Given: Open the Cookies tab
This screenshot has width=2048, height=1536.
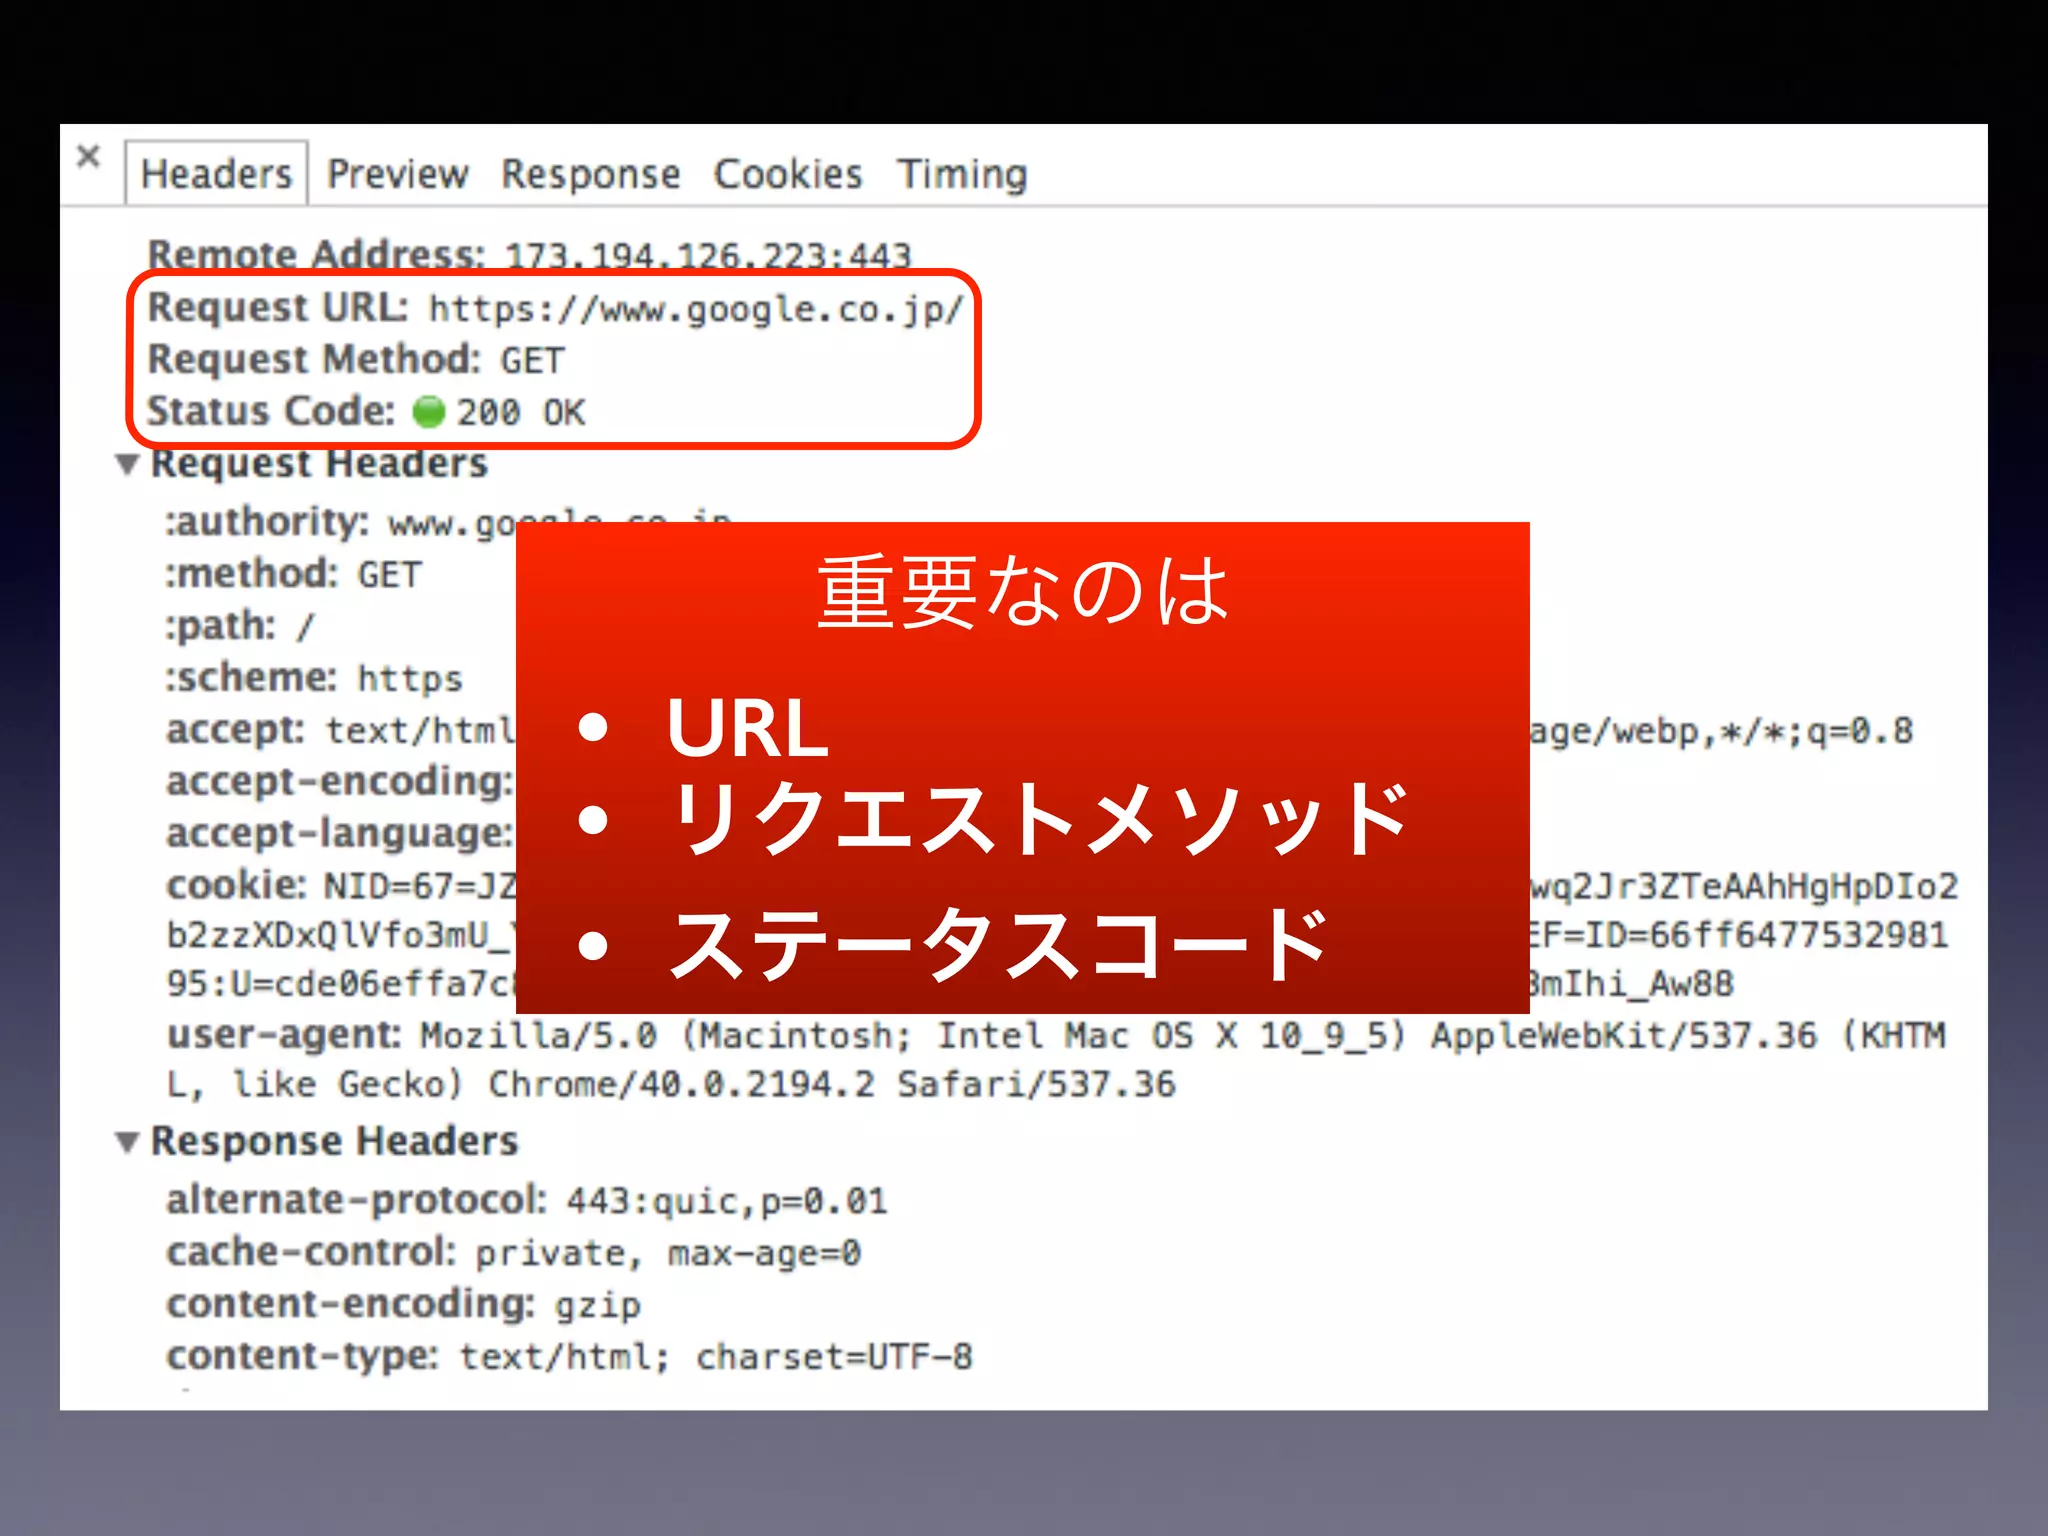Looking at the screenshot, I should tap(788, 175).
